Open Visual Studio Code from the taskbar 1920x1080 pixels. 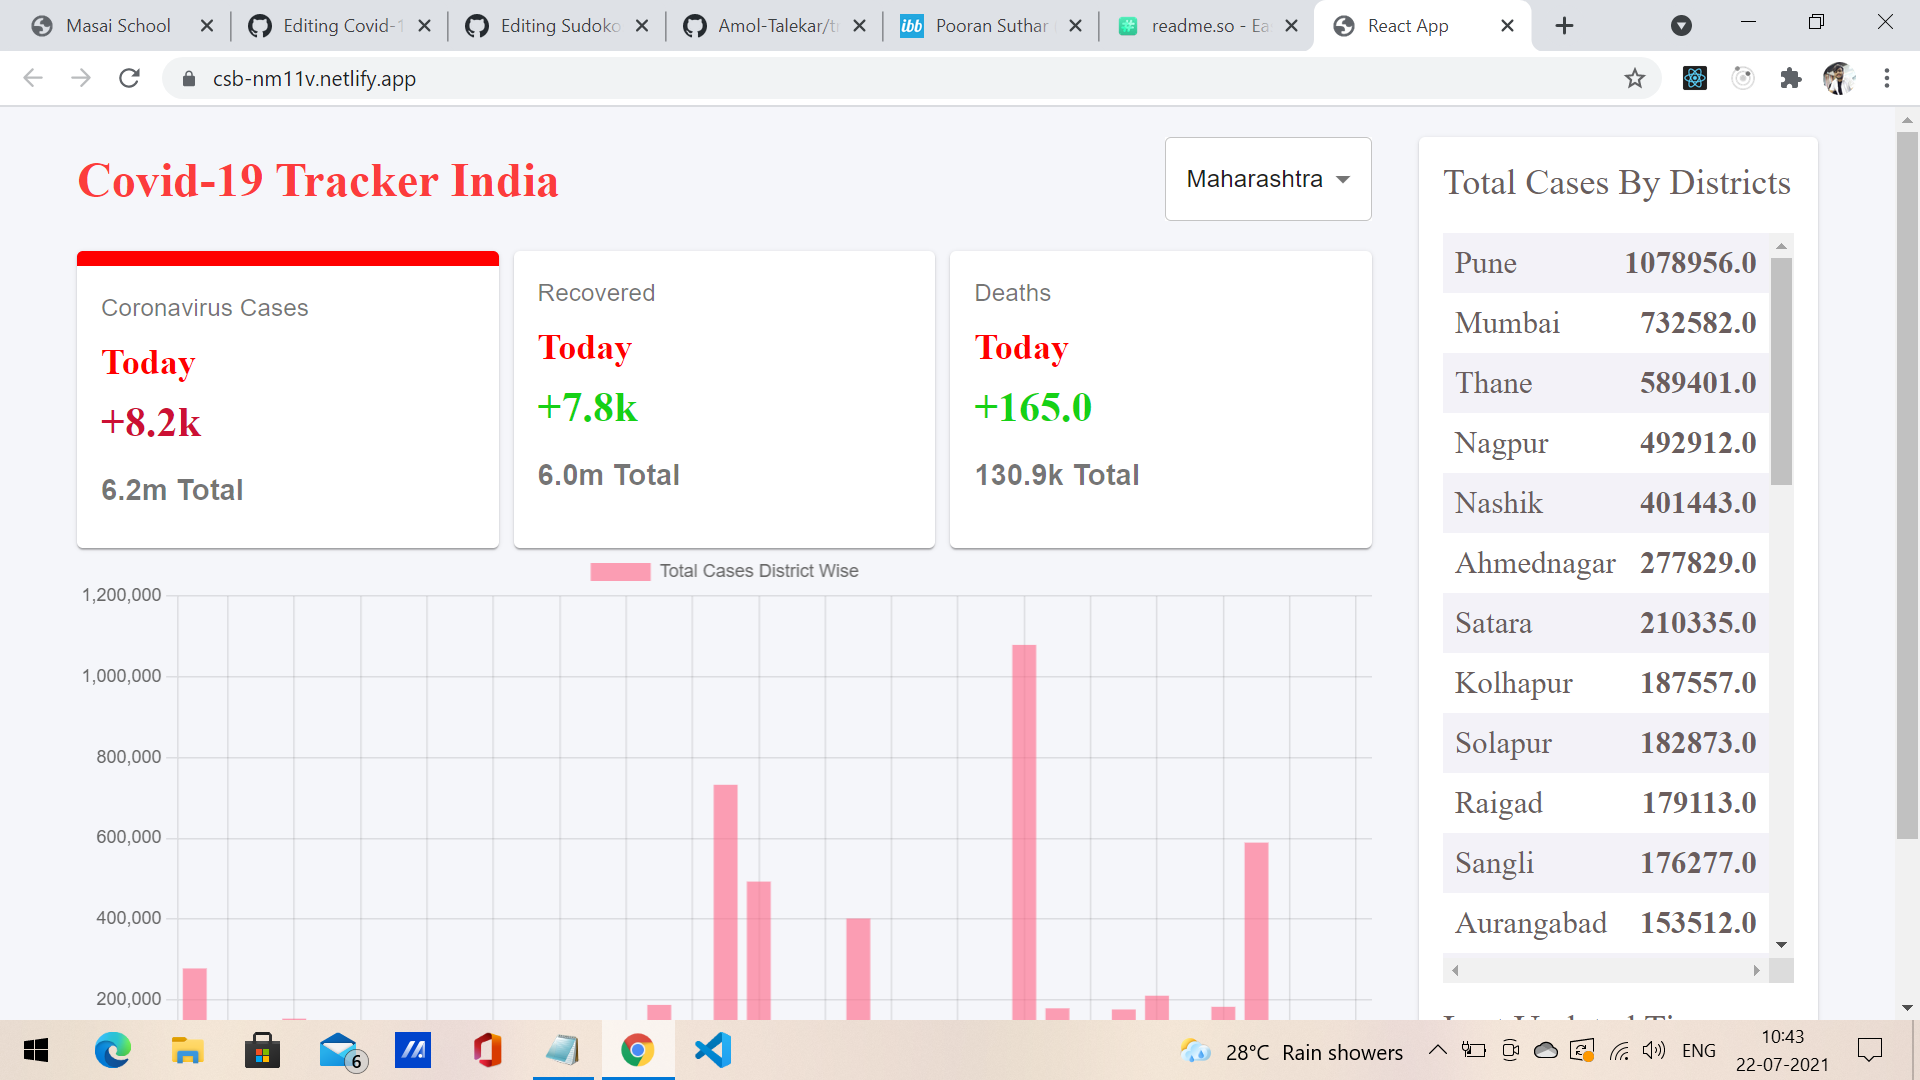(713, 1050)
